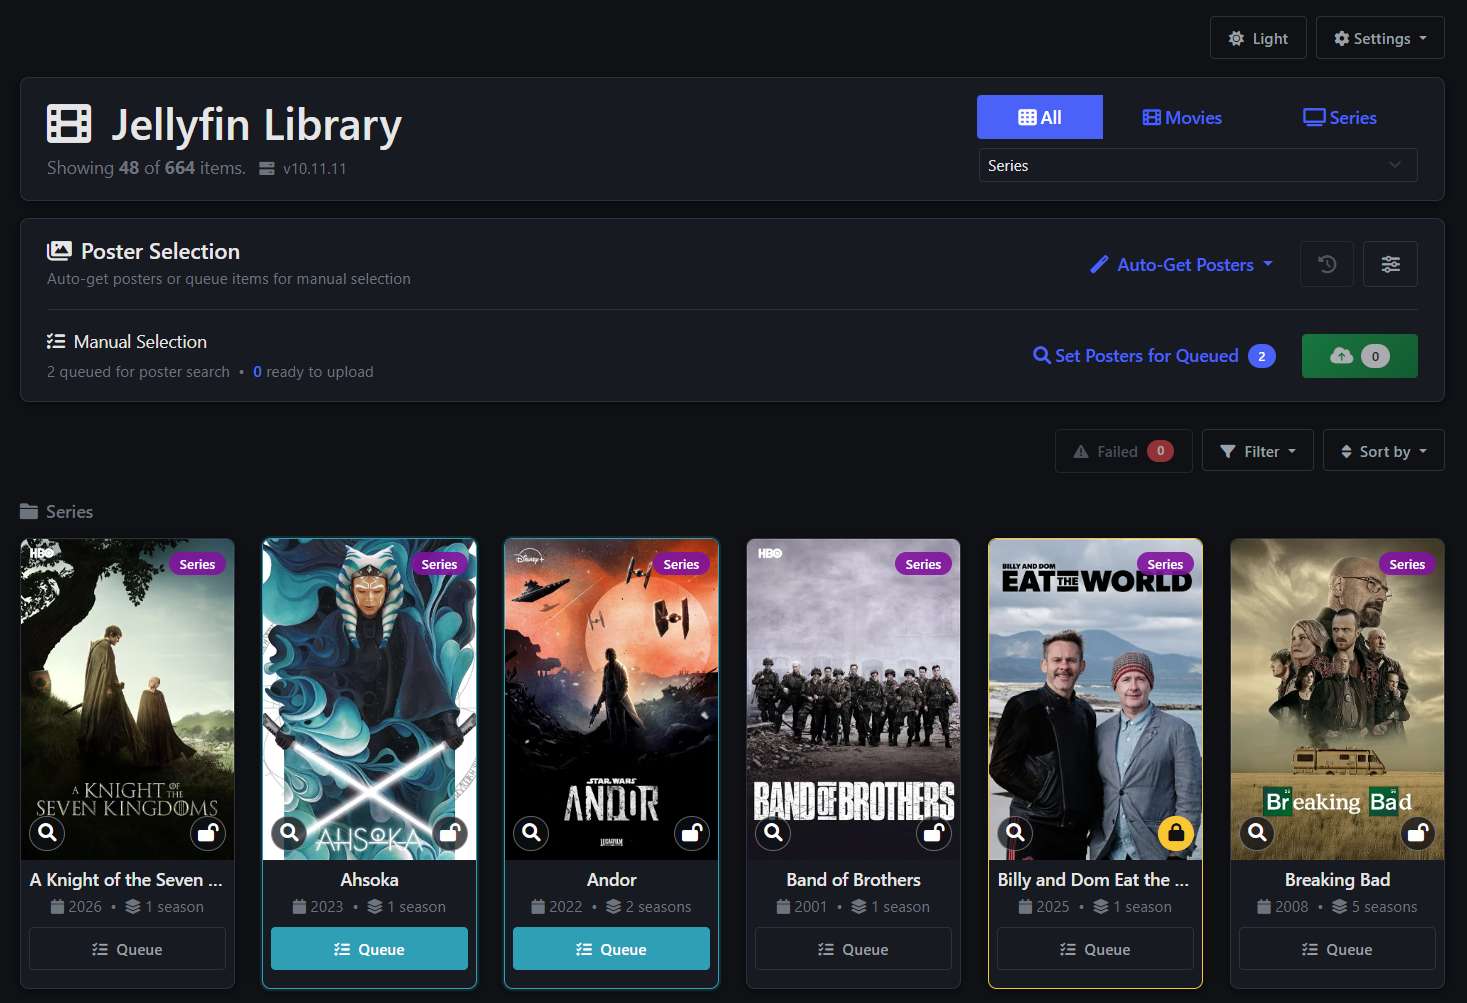1467x1003 pixels.
Task: Click the Poster Selection images icon
Action: 59,251
